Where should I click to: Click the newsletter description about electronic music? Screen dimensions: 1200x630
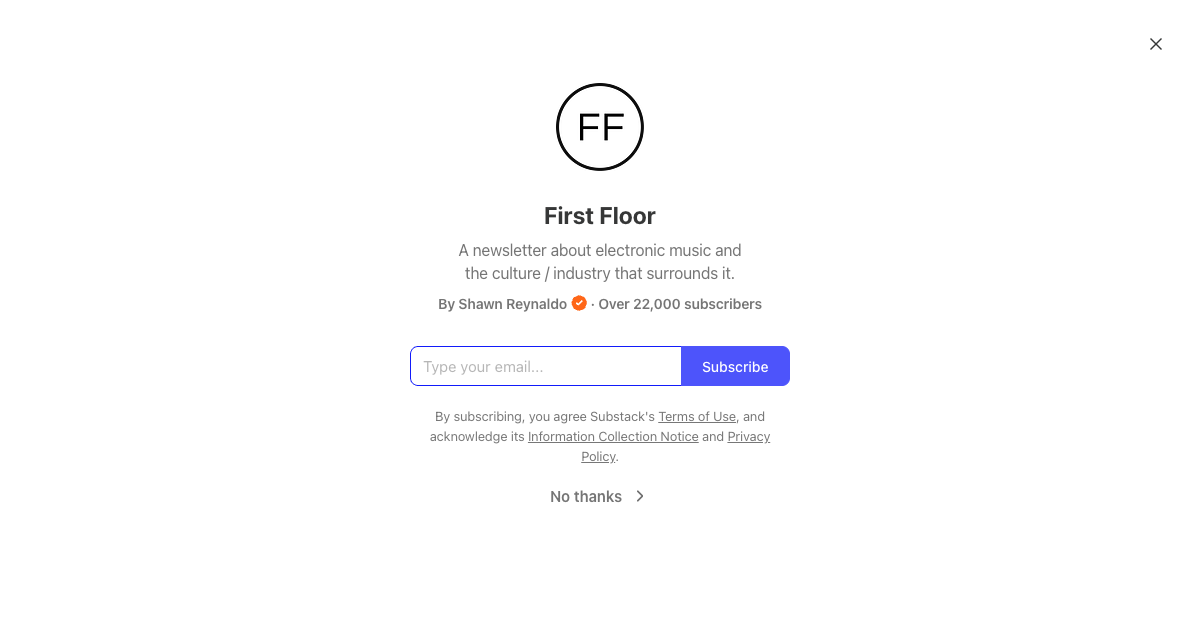600,261
